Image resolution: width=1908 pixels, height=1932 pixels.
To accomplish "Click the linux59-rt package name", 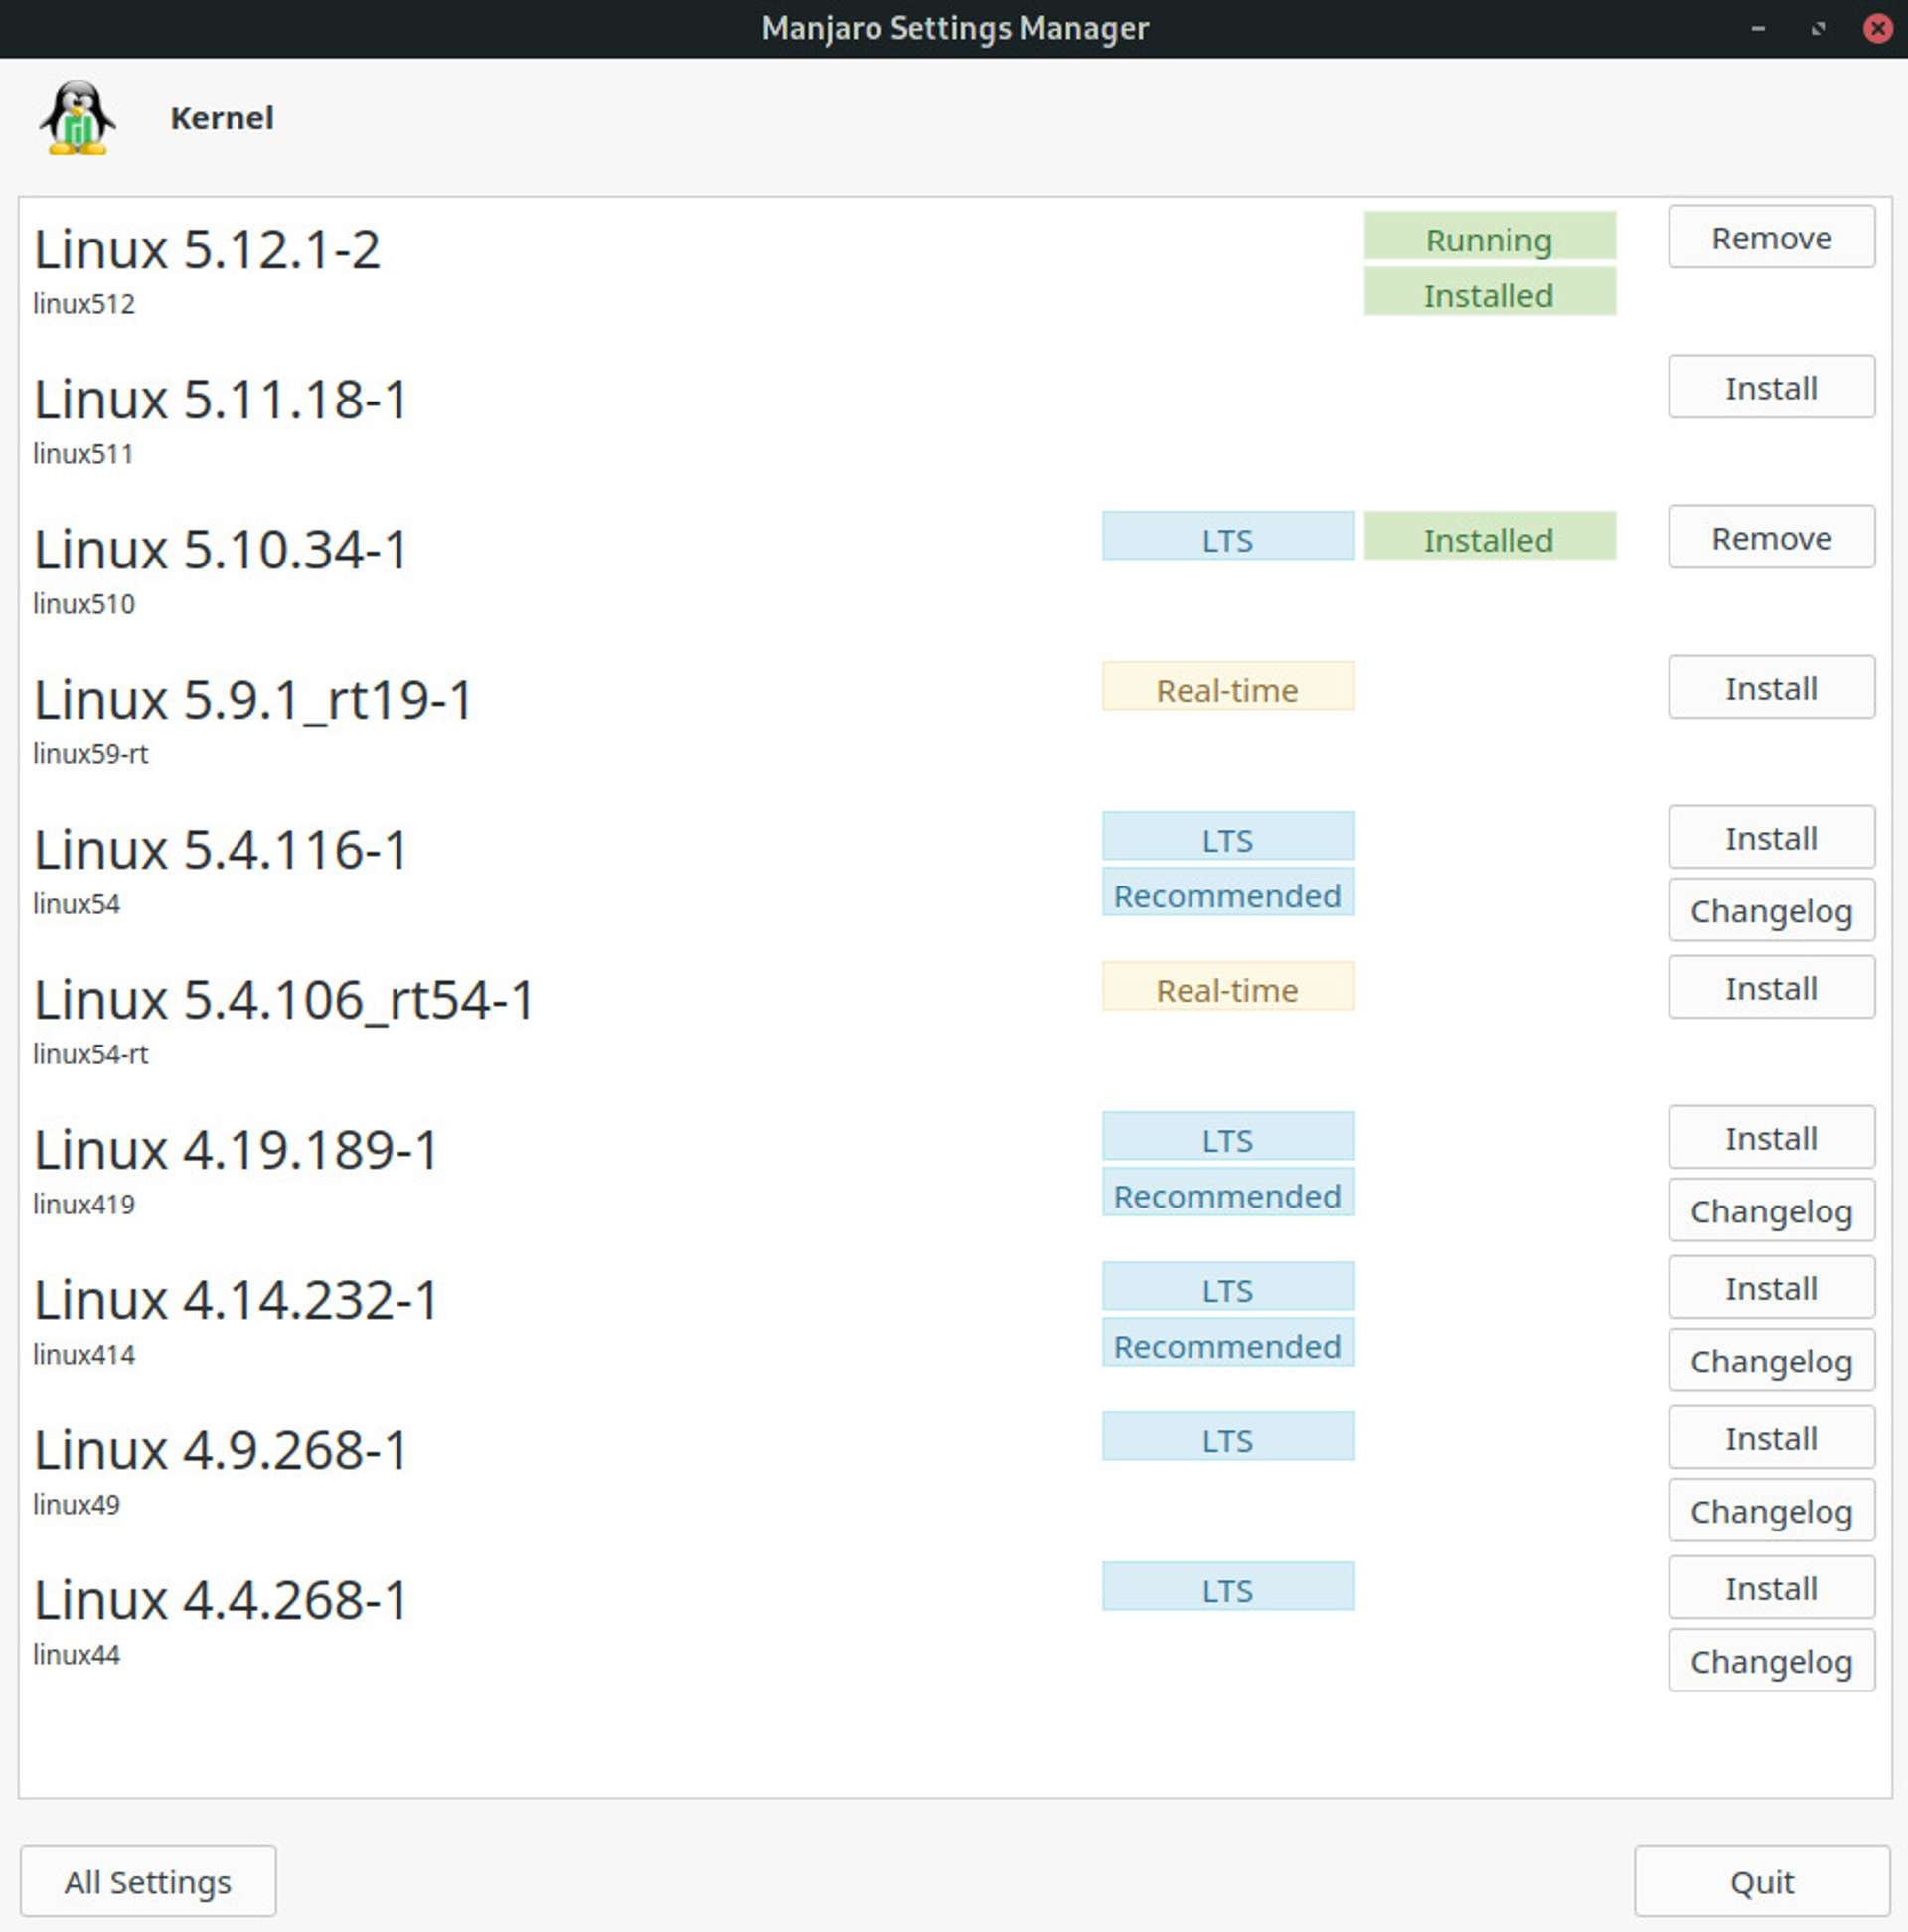I will pos(91,754).
